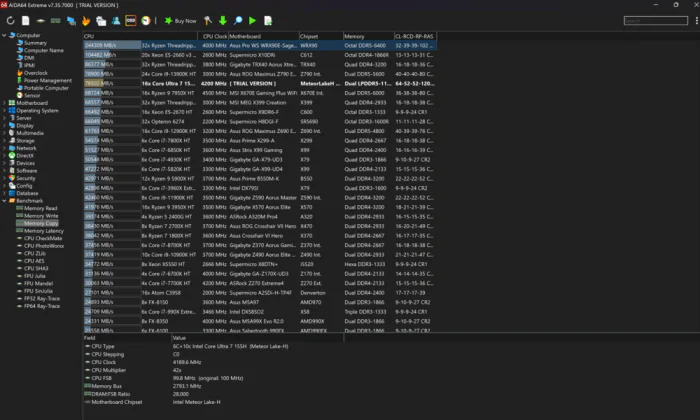Expand the Storage tree node
The height and width of the screenshot is (420, 700).
4,141
